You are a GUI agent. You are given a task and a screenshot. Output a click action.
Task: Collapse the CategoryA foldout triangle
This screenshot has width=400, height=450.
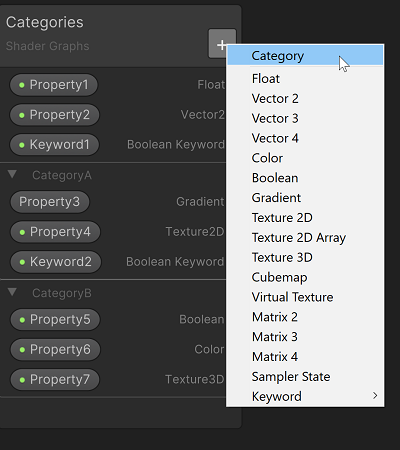click(x=12, y=174)
